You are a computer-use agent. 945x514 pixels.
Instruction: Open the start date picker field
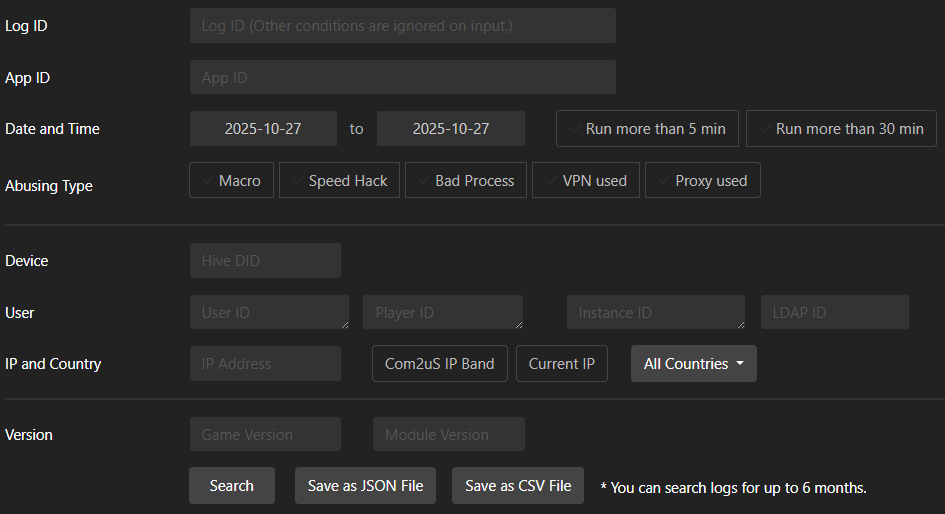263,129
